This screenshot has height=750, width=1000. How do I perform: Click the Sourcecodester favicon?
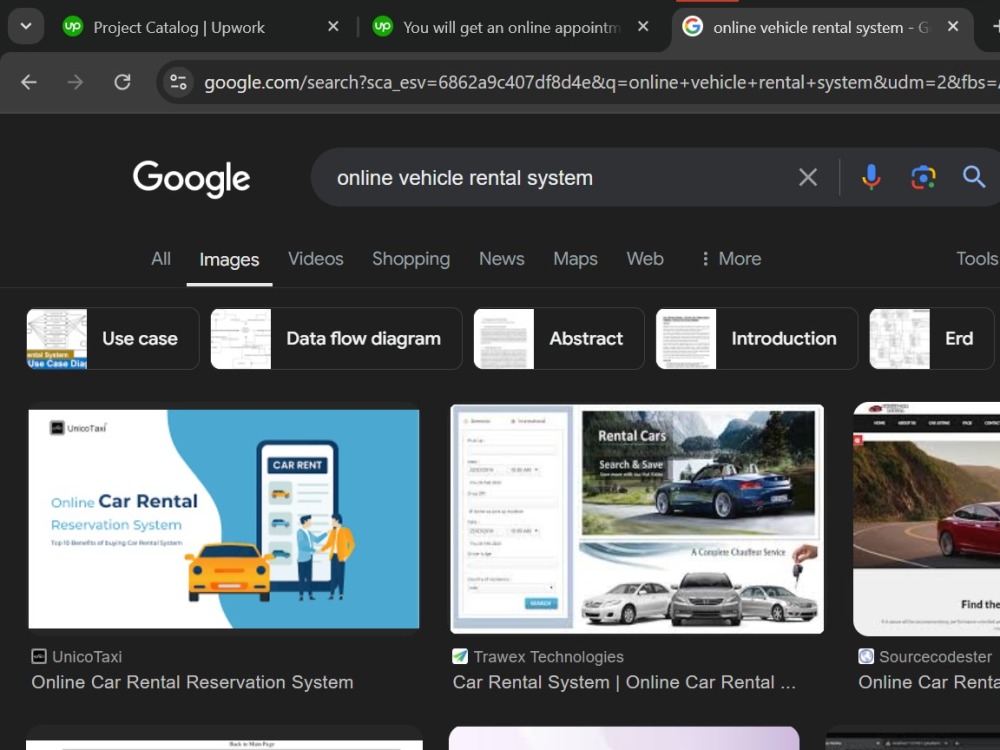point(865,656)
